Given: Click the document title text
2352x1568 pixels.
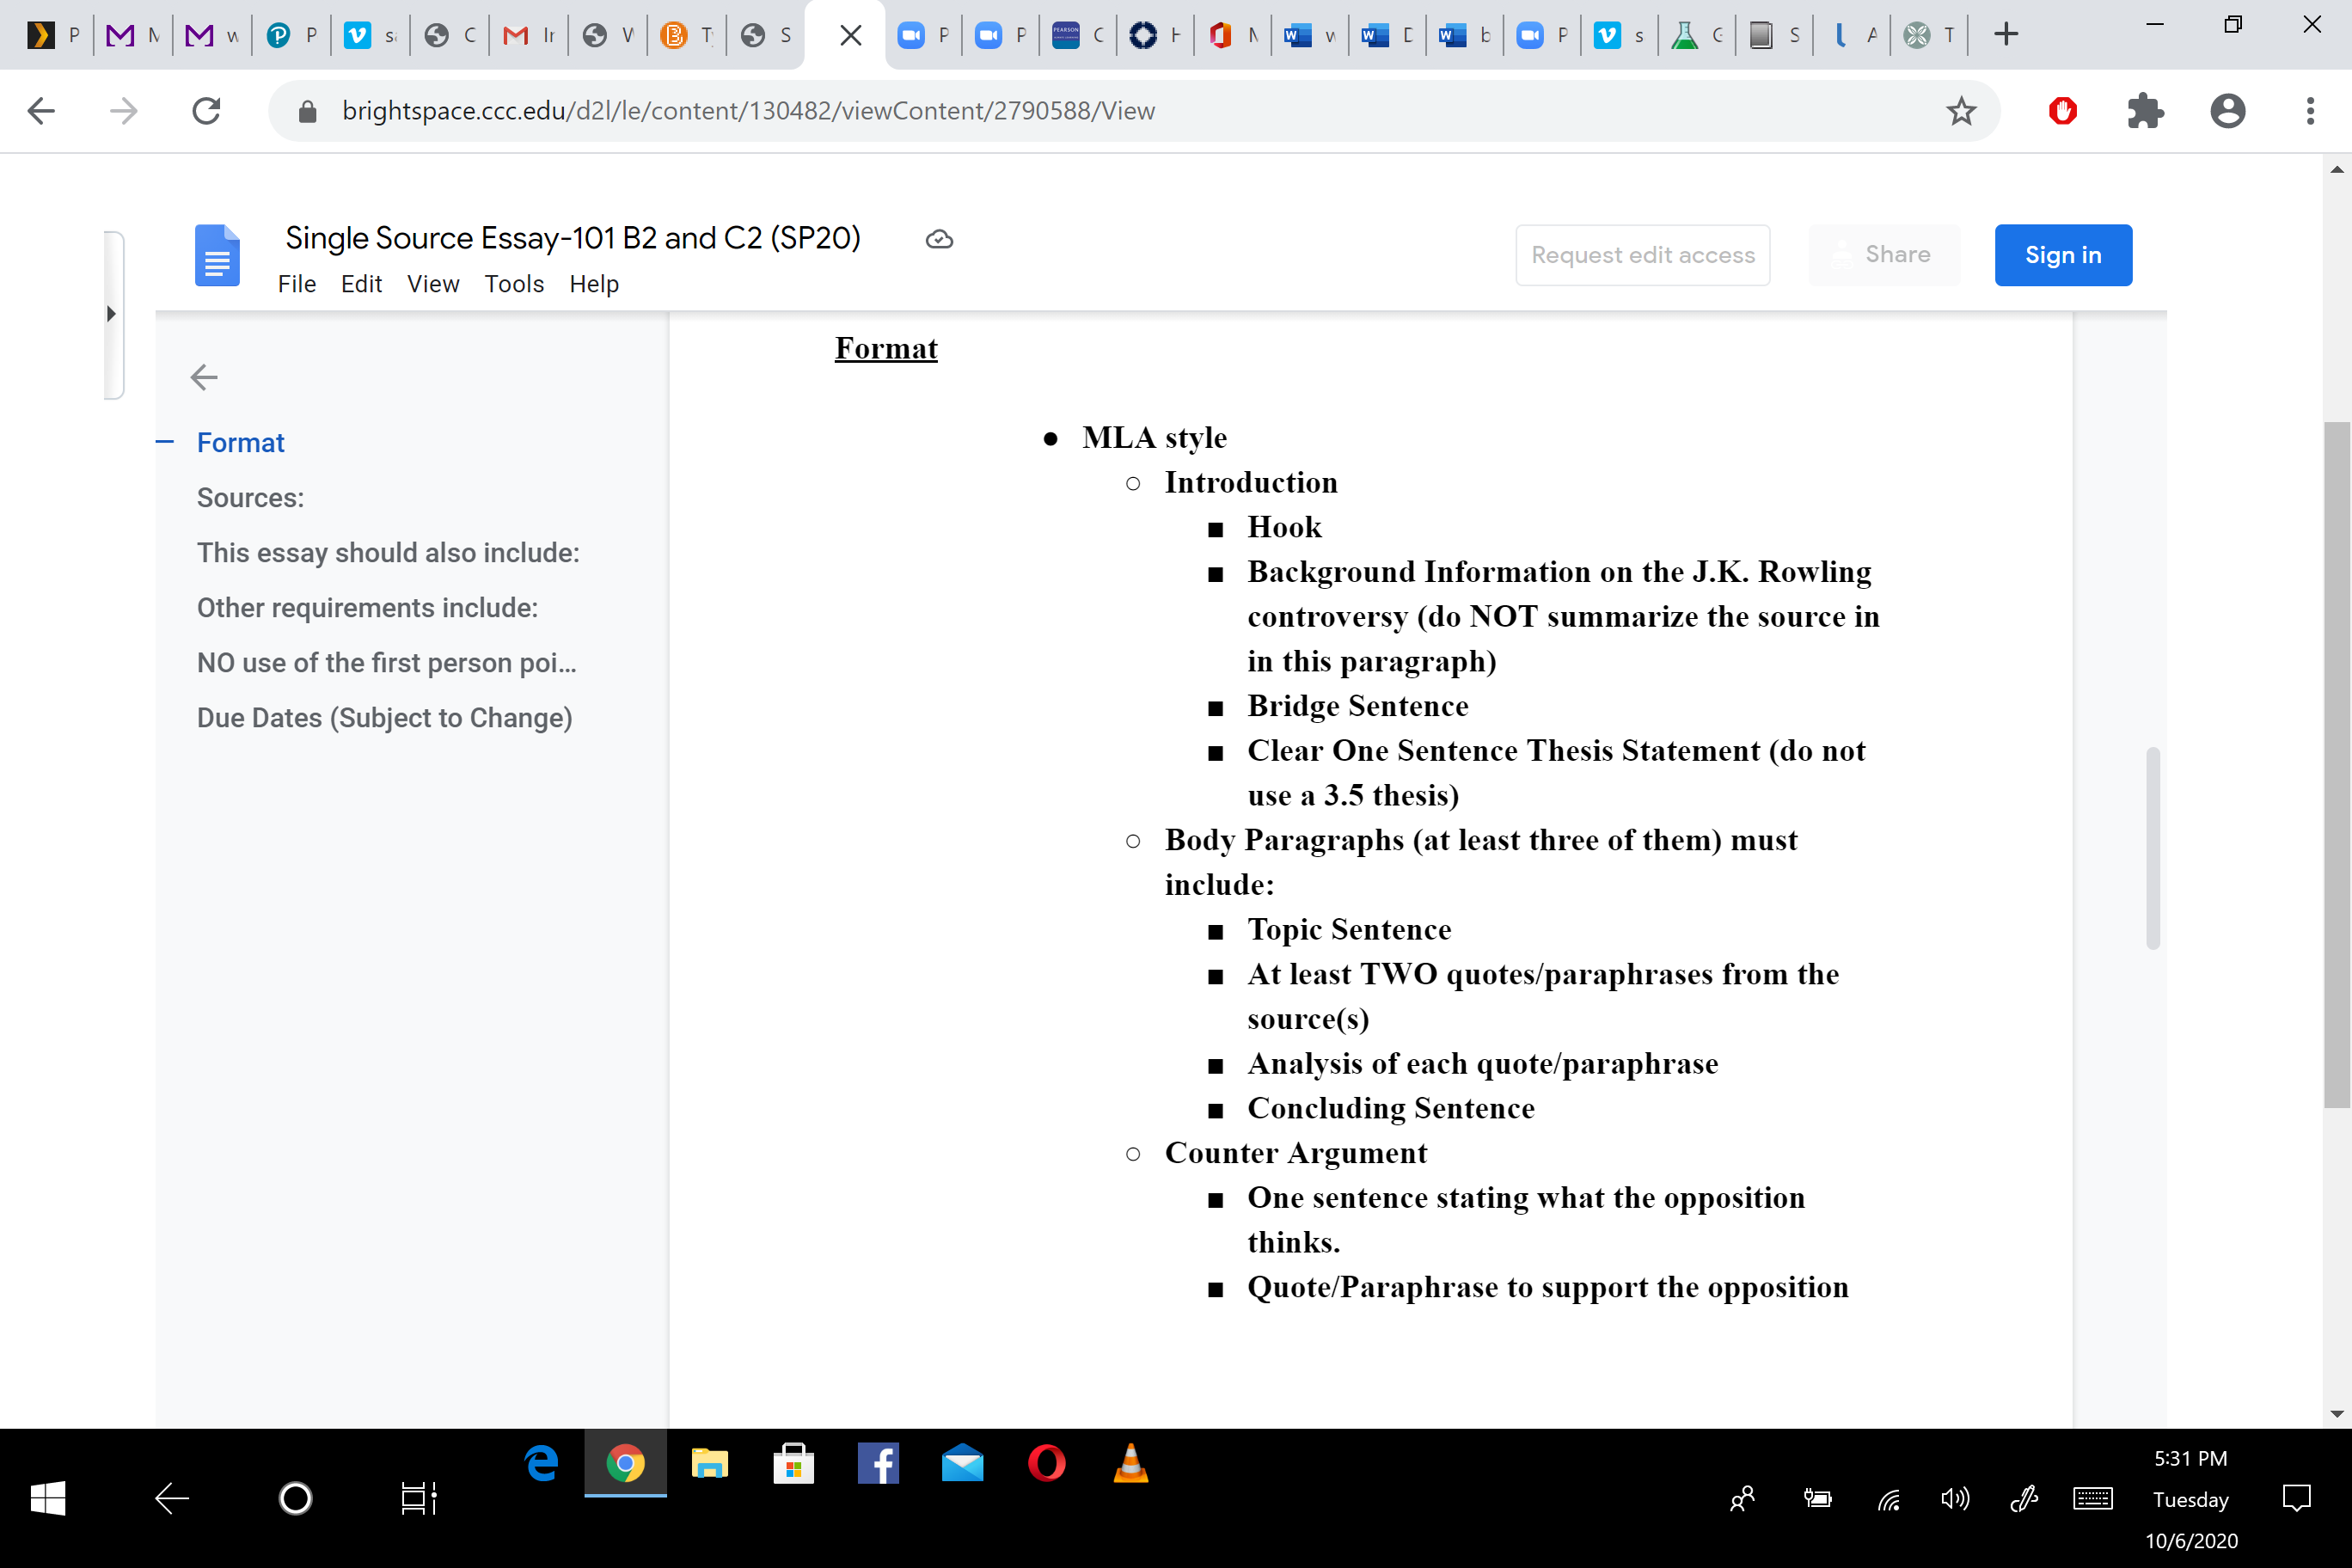Looking at the screenshot, I should (573, 238).
